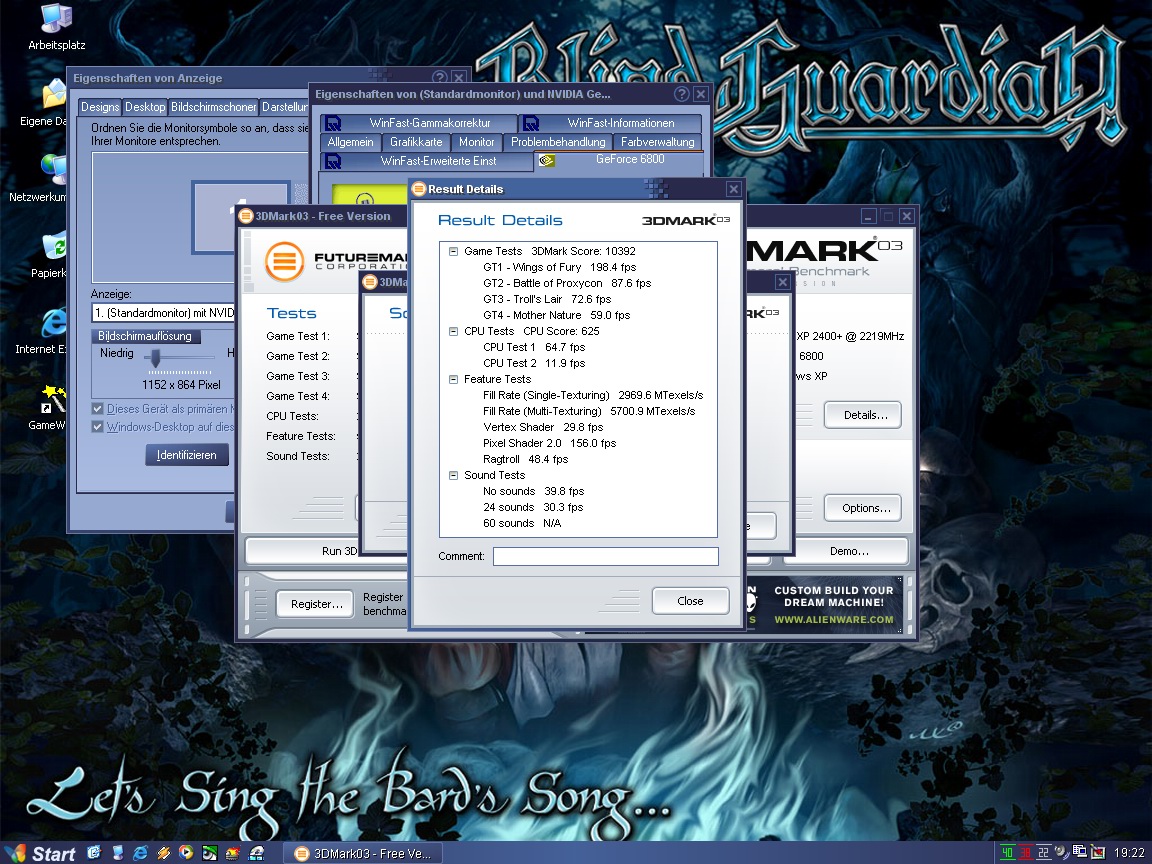The image size is (1152, 864).
Task: Switch to the Designs tab
Action: [x=100, y=107]
